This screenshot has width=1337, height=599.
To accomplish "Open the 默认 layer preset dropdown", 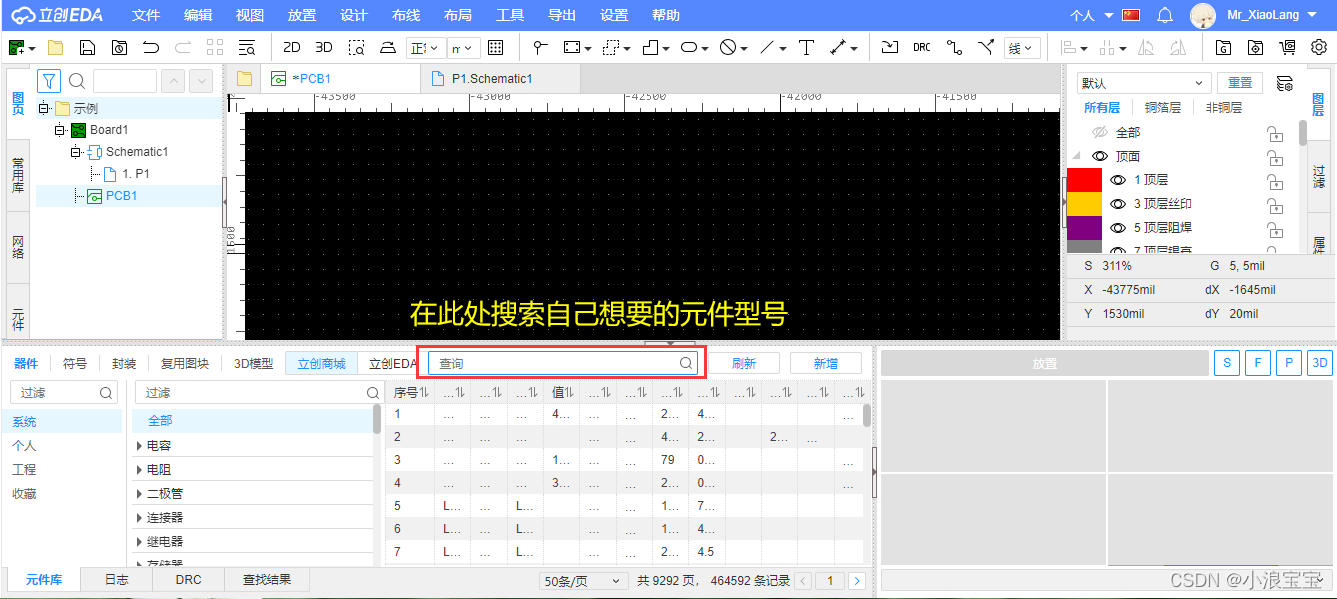I will coord(1143,83).
